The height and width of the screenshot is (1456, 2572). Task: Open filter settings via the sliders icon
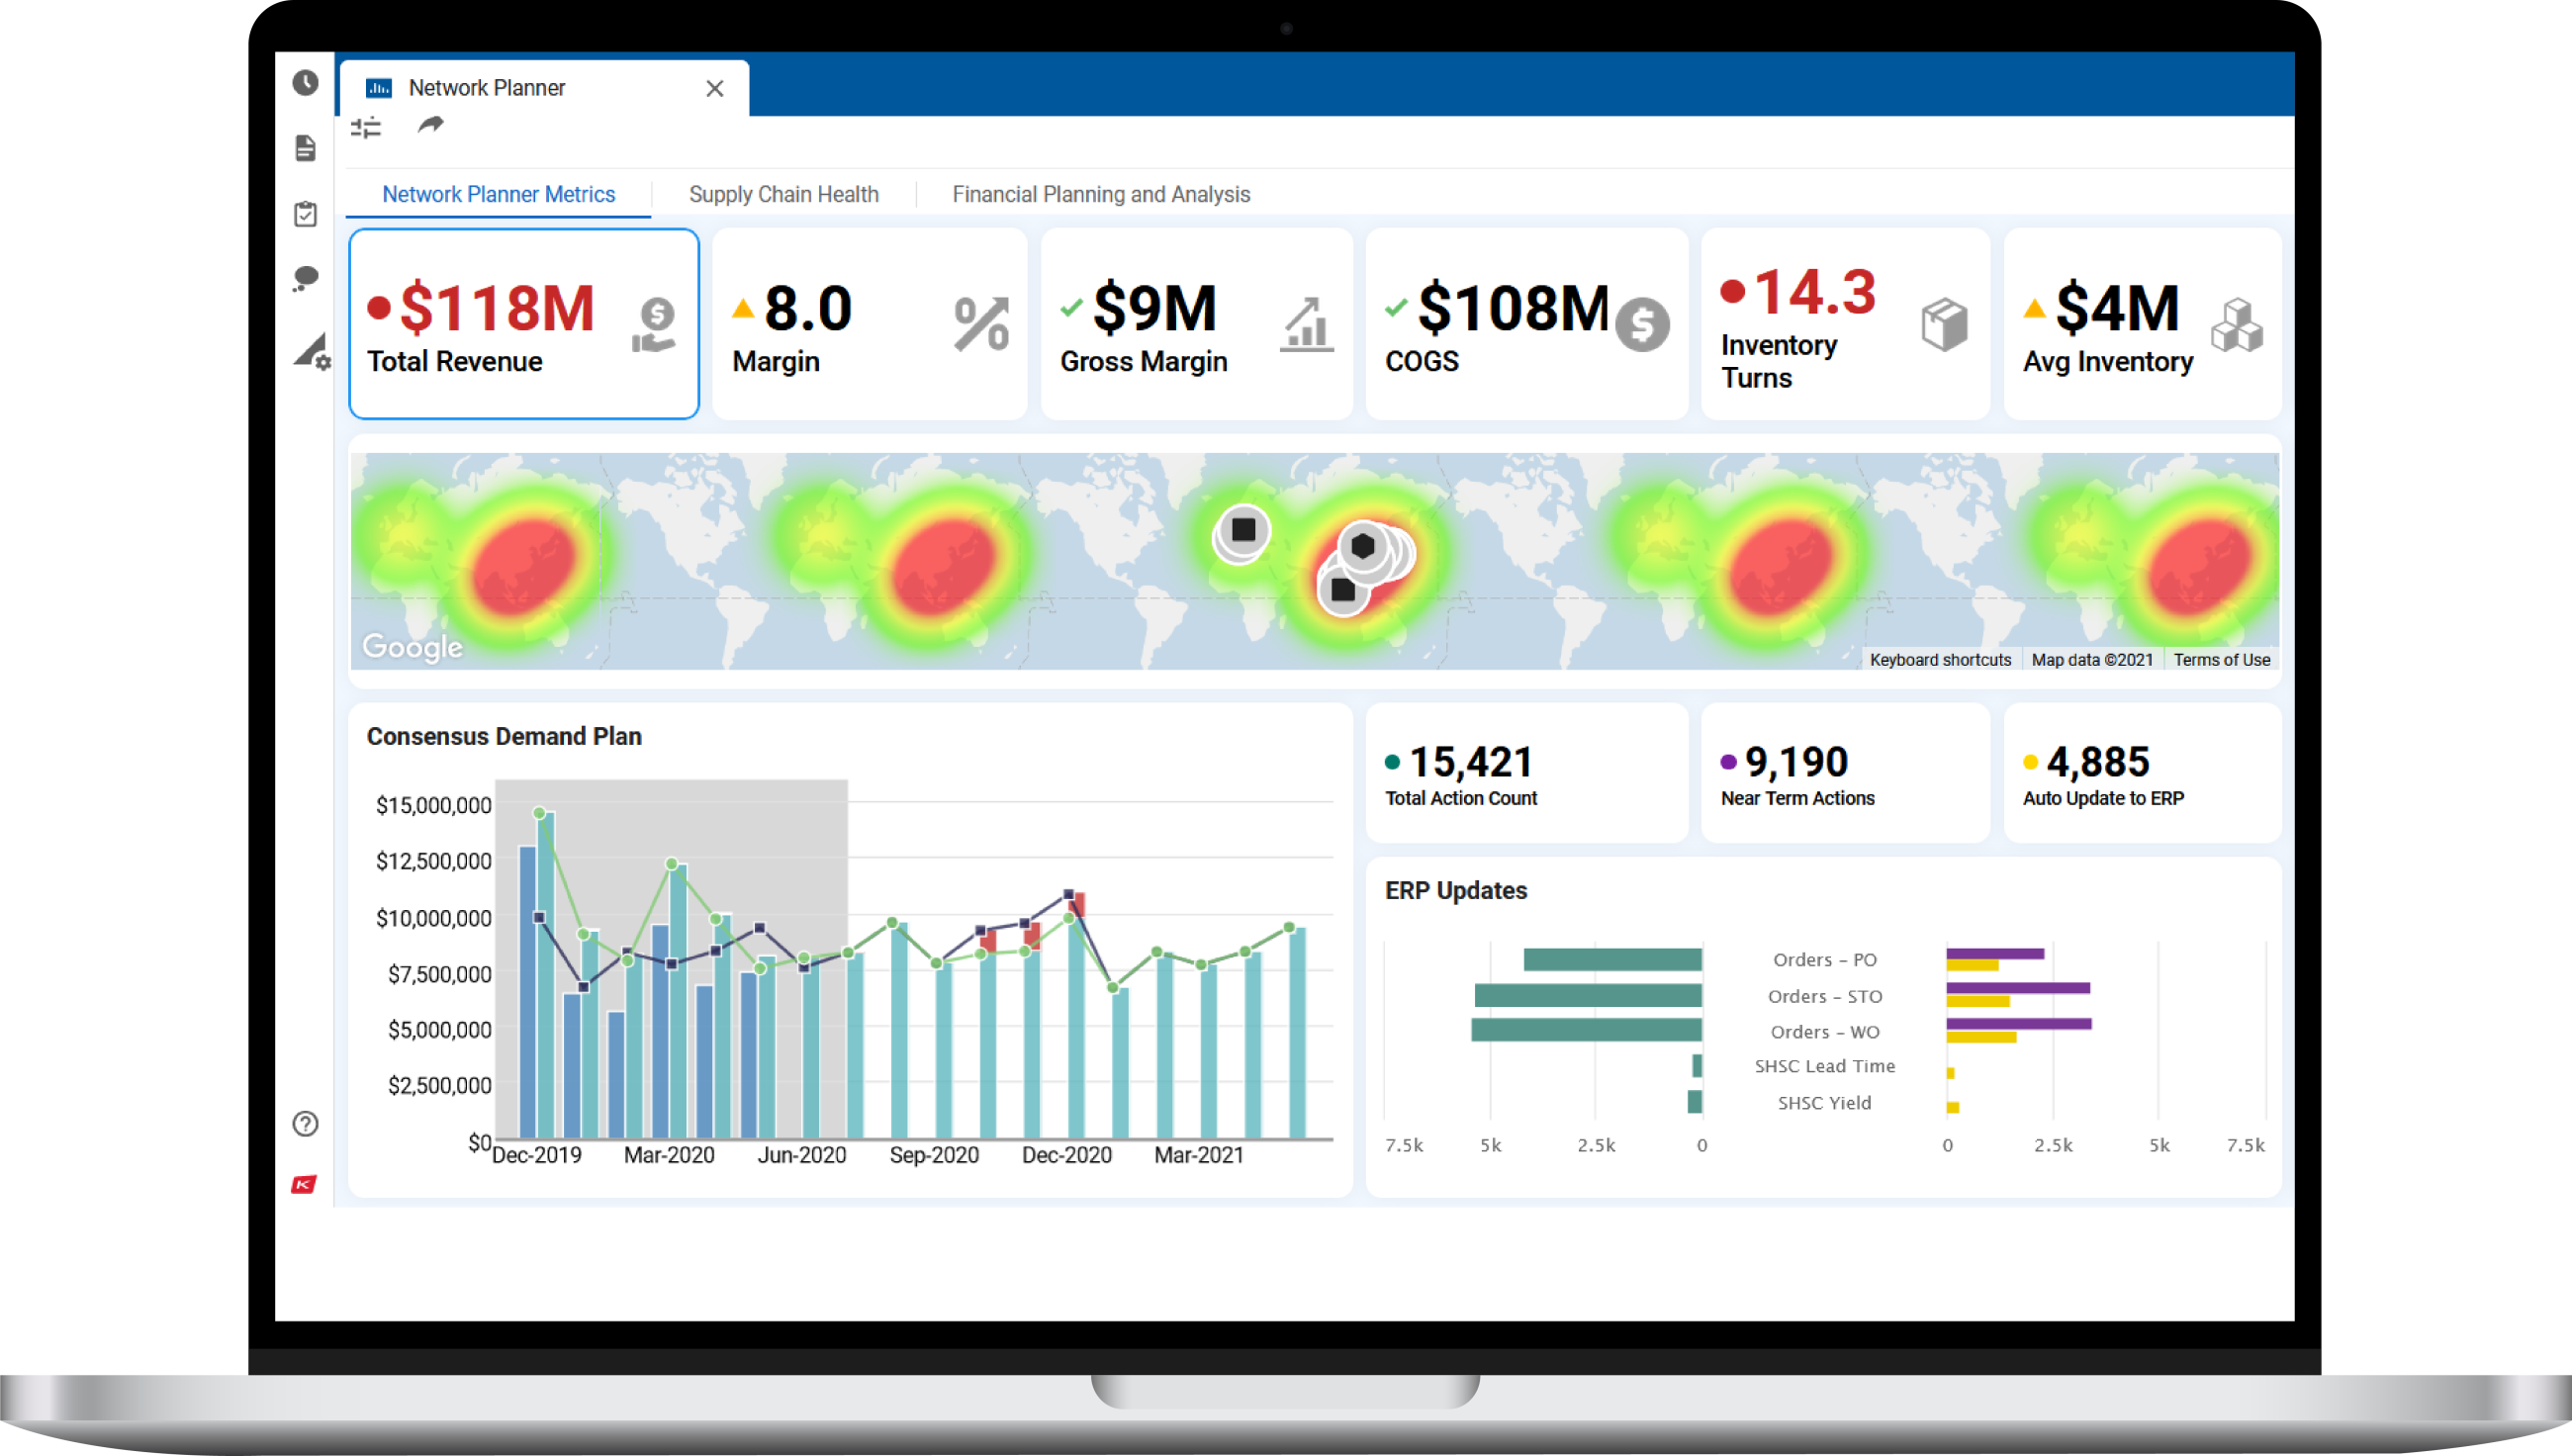(366, 126)
